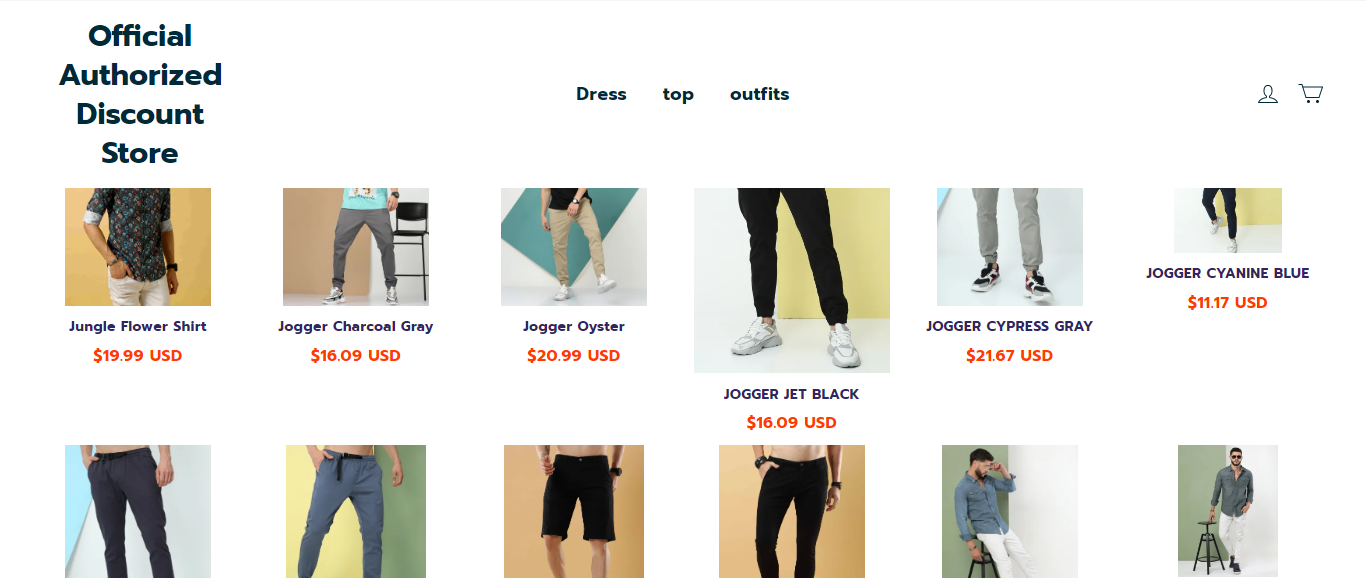Screen dimensions: 1366x578
Task: Open the outfits menu item
Action: coord(759,94)
